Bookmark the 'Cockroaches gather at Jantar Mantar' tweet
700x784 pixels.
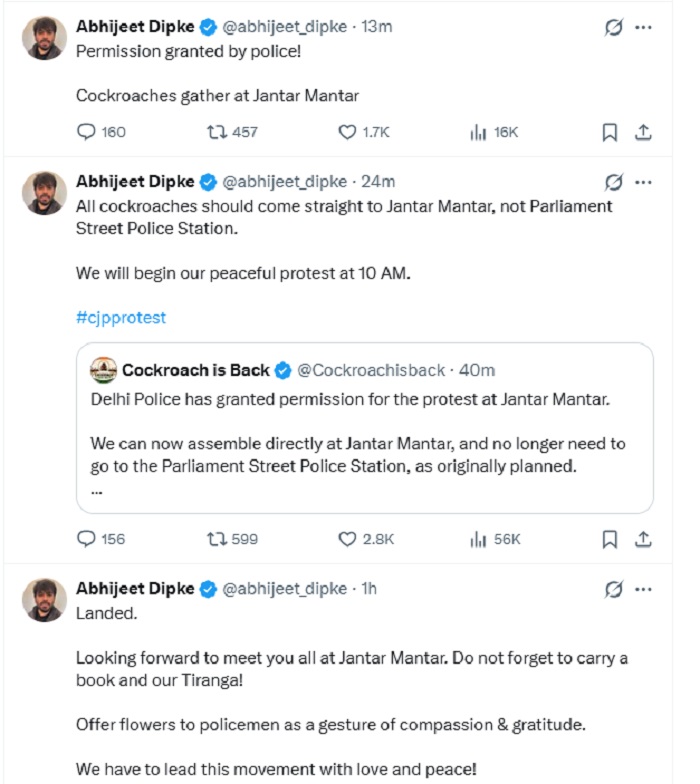pyautogui.click(x=610, y=132)
